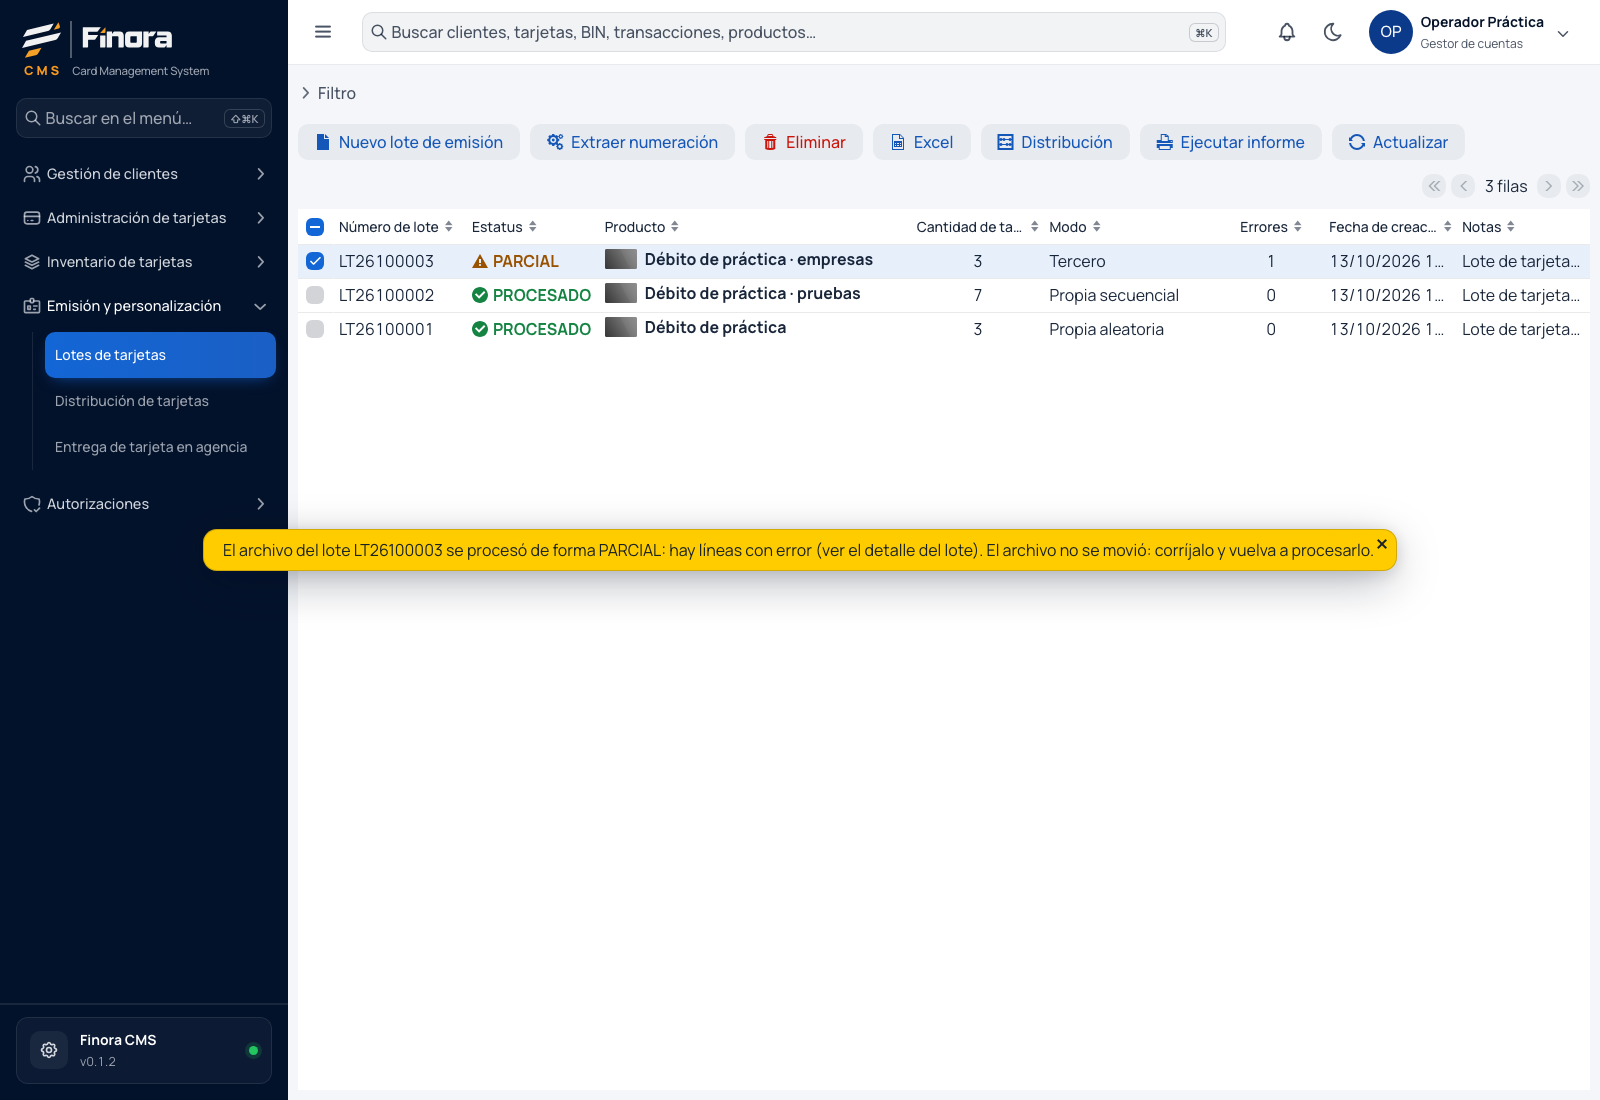Expand Gestión de clientes menu

click(144, 174)
